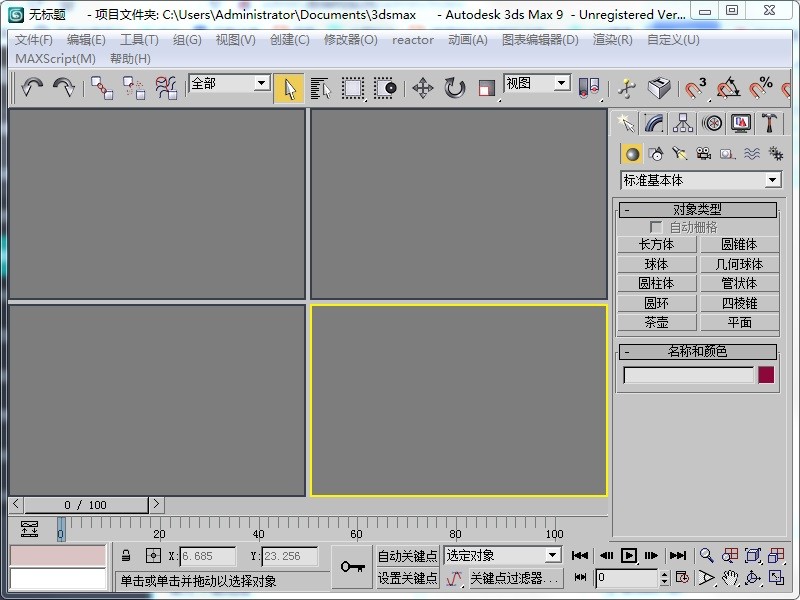This screenshot has height=600, width=800.
Task: Enable the 自动栅格 checkbox
Action: [657, 226]
